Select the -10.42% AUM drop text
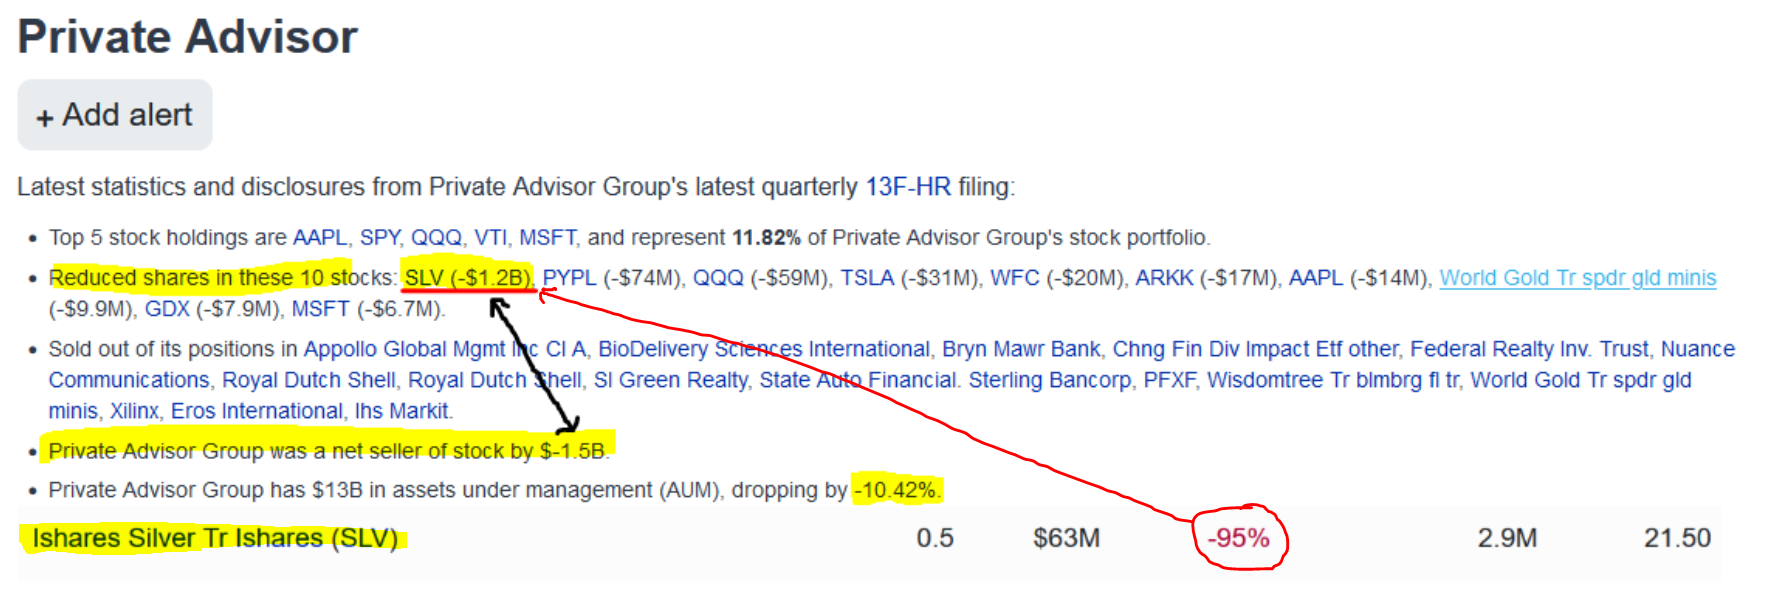1786x594 pixels. click(x=897, y=490)
